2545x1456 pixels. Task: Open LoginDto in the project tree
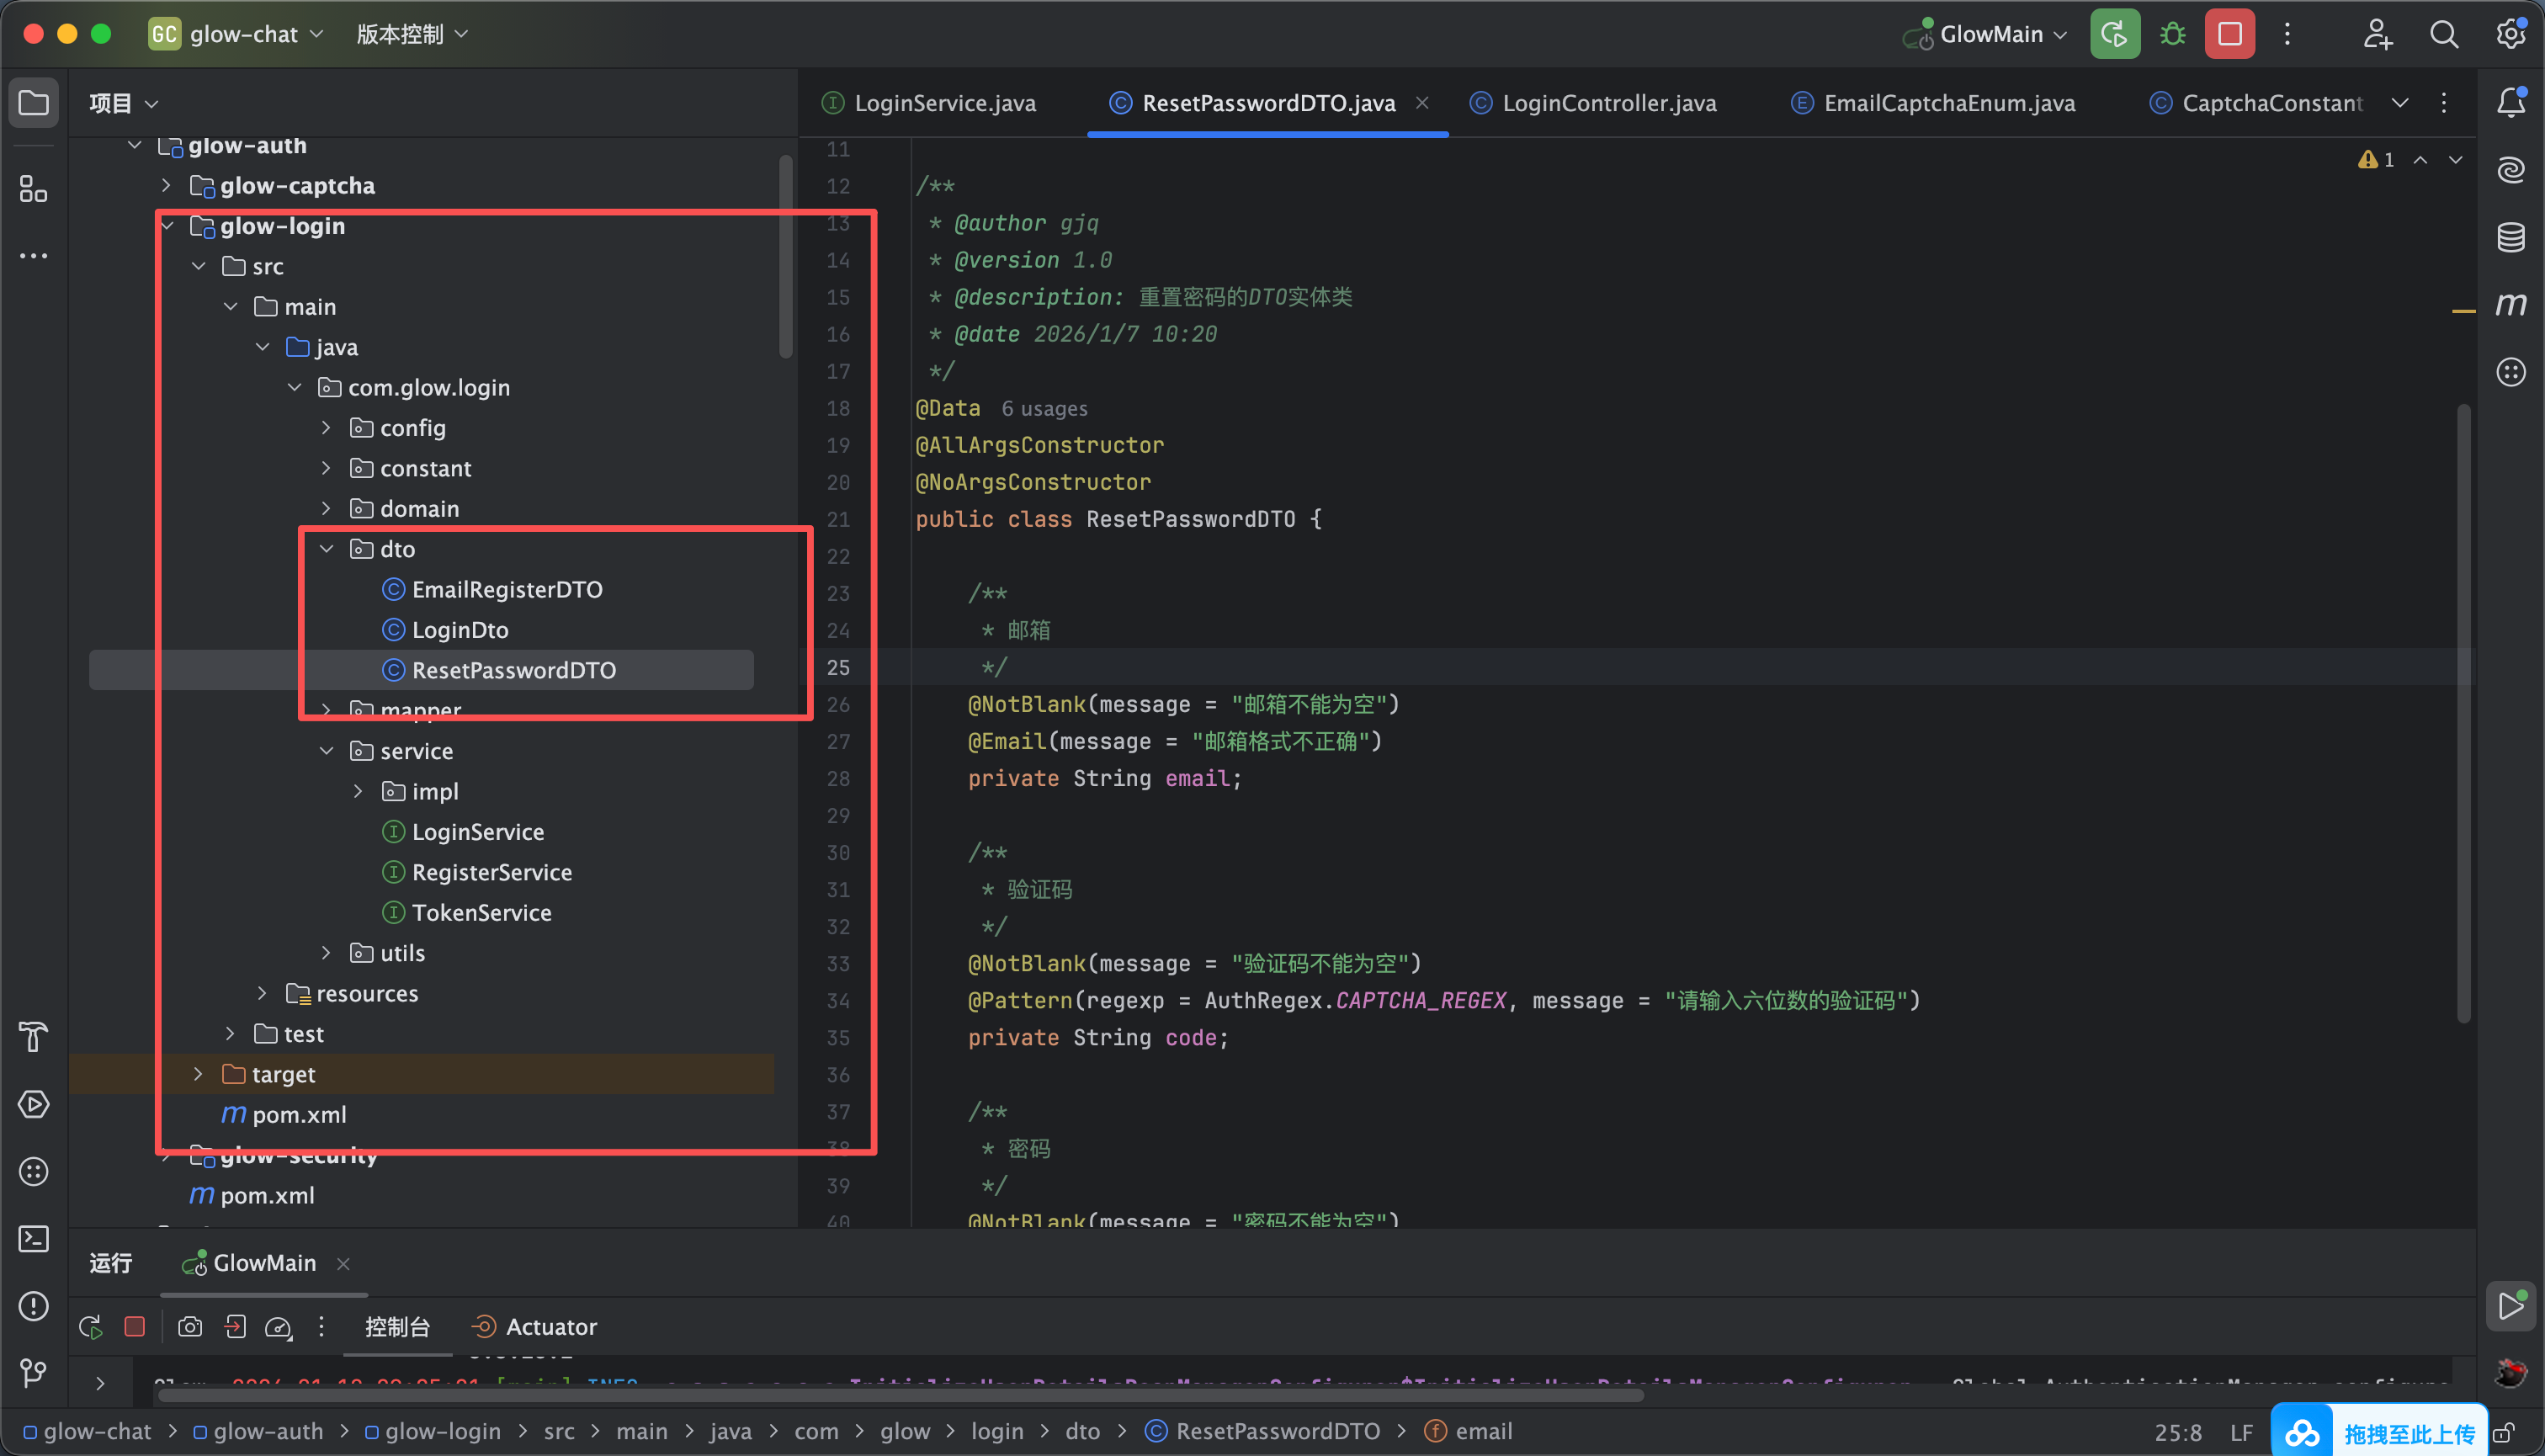(460, 630)
